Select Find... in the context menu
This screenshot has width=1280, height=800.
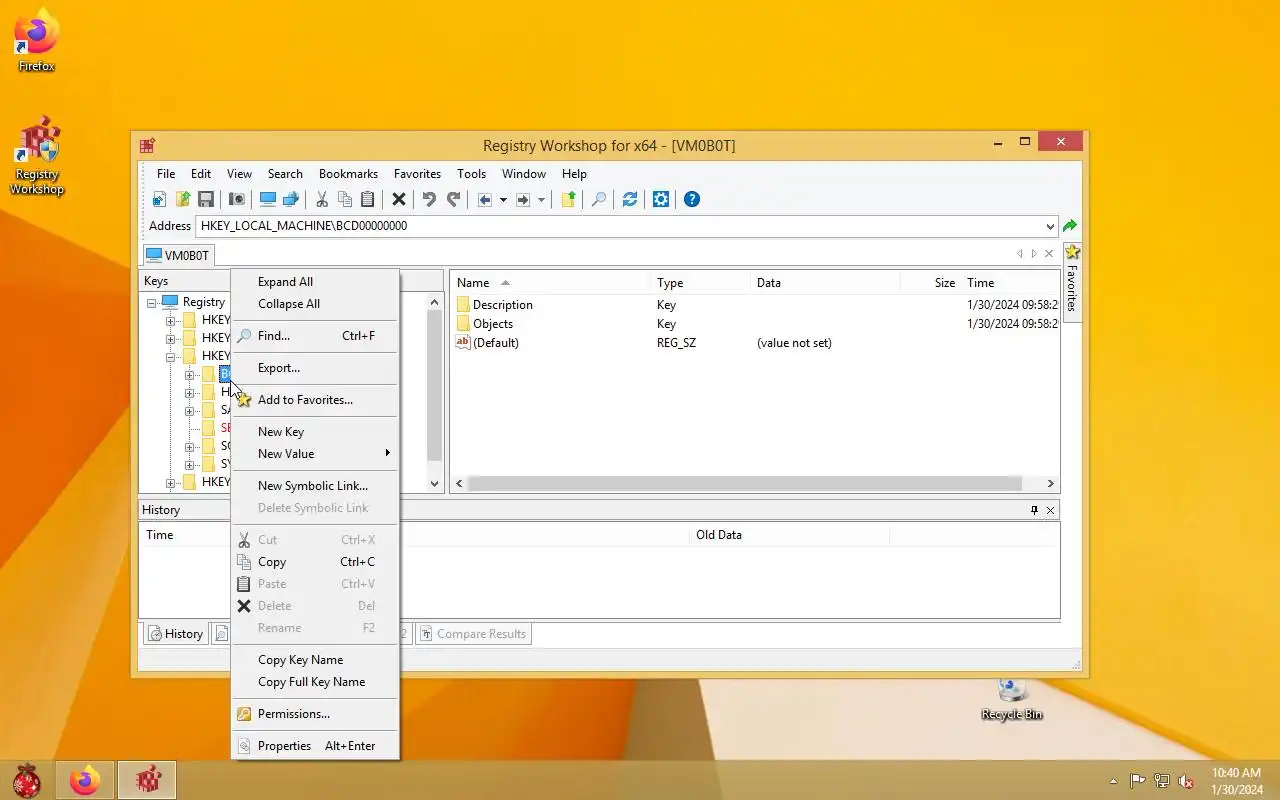tap(314, 336)
